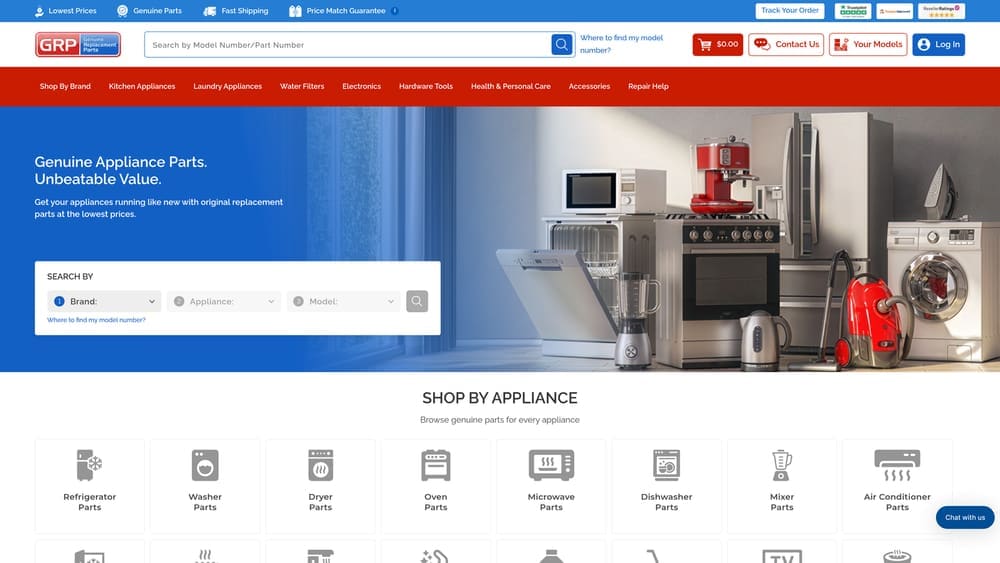Click the Track Your Order button
1000x563 pixels.
tap(790, 11)
